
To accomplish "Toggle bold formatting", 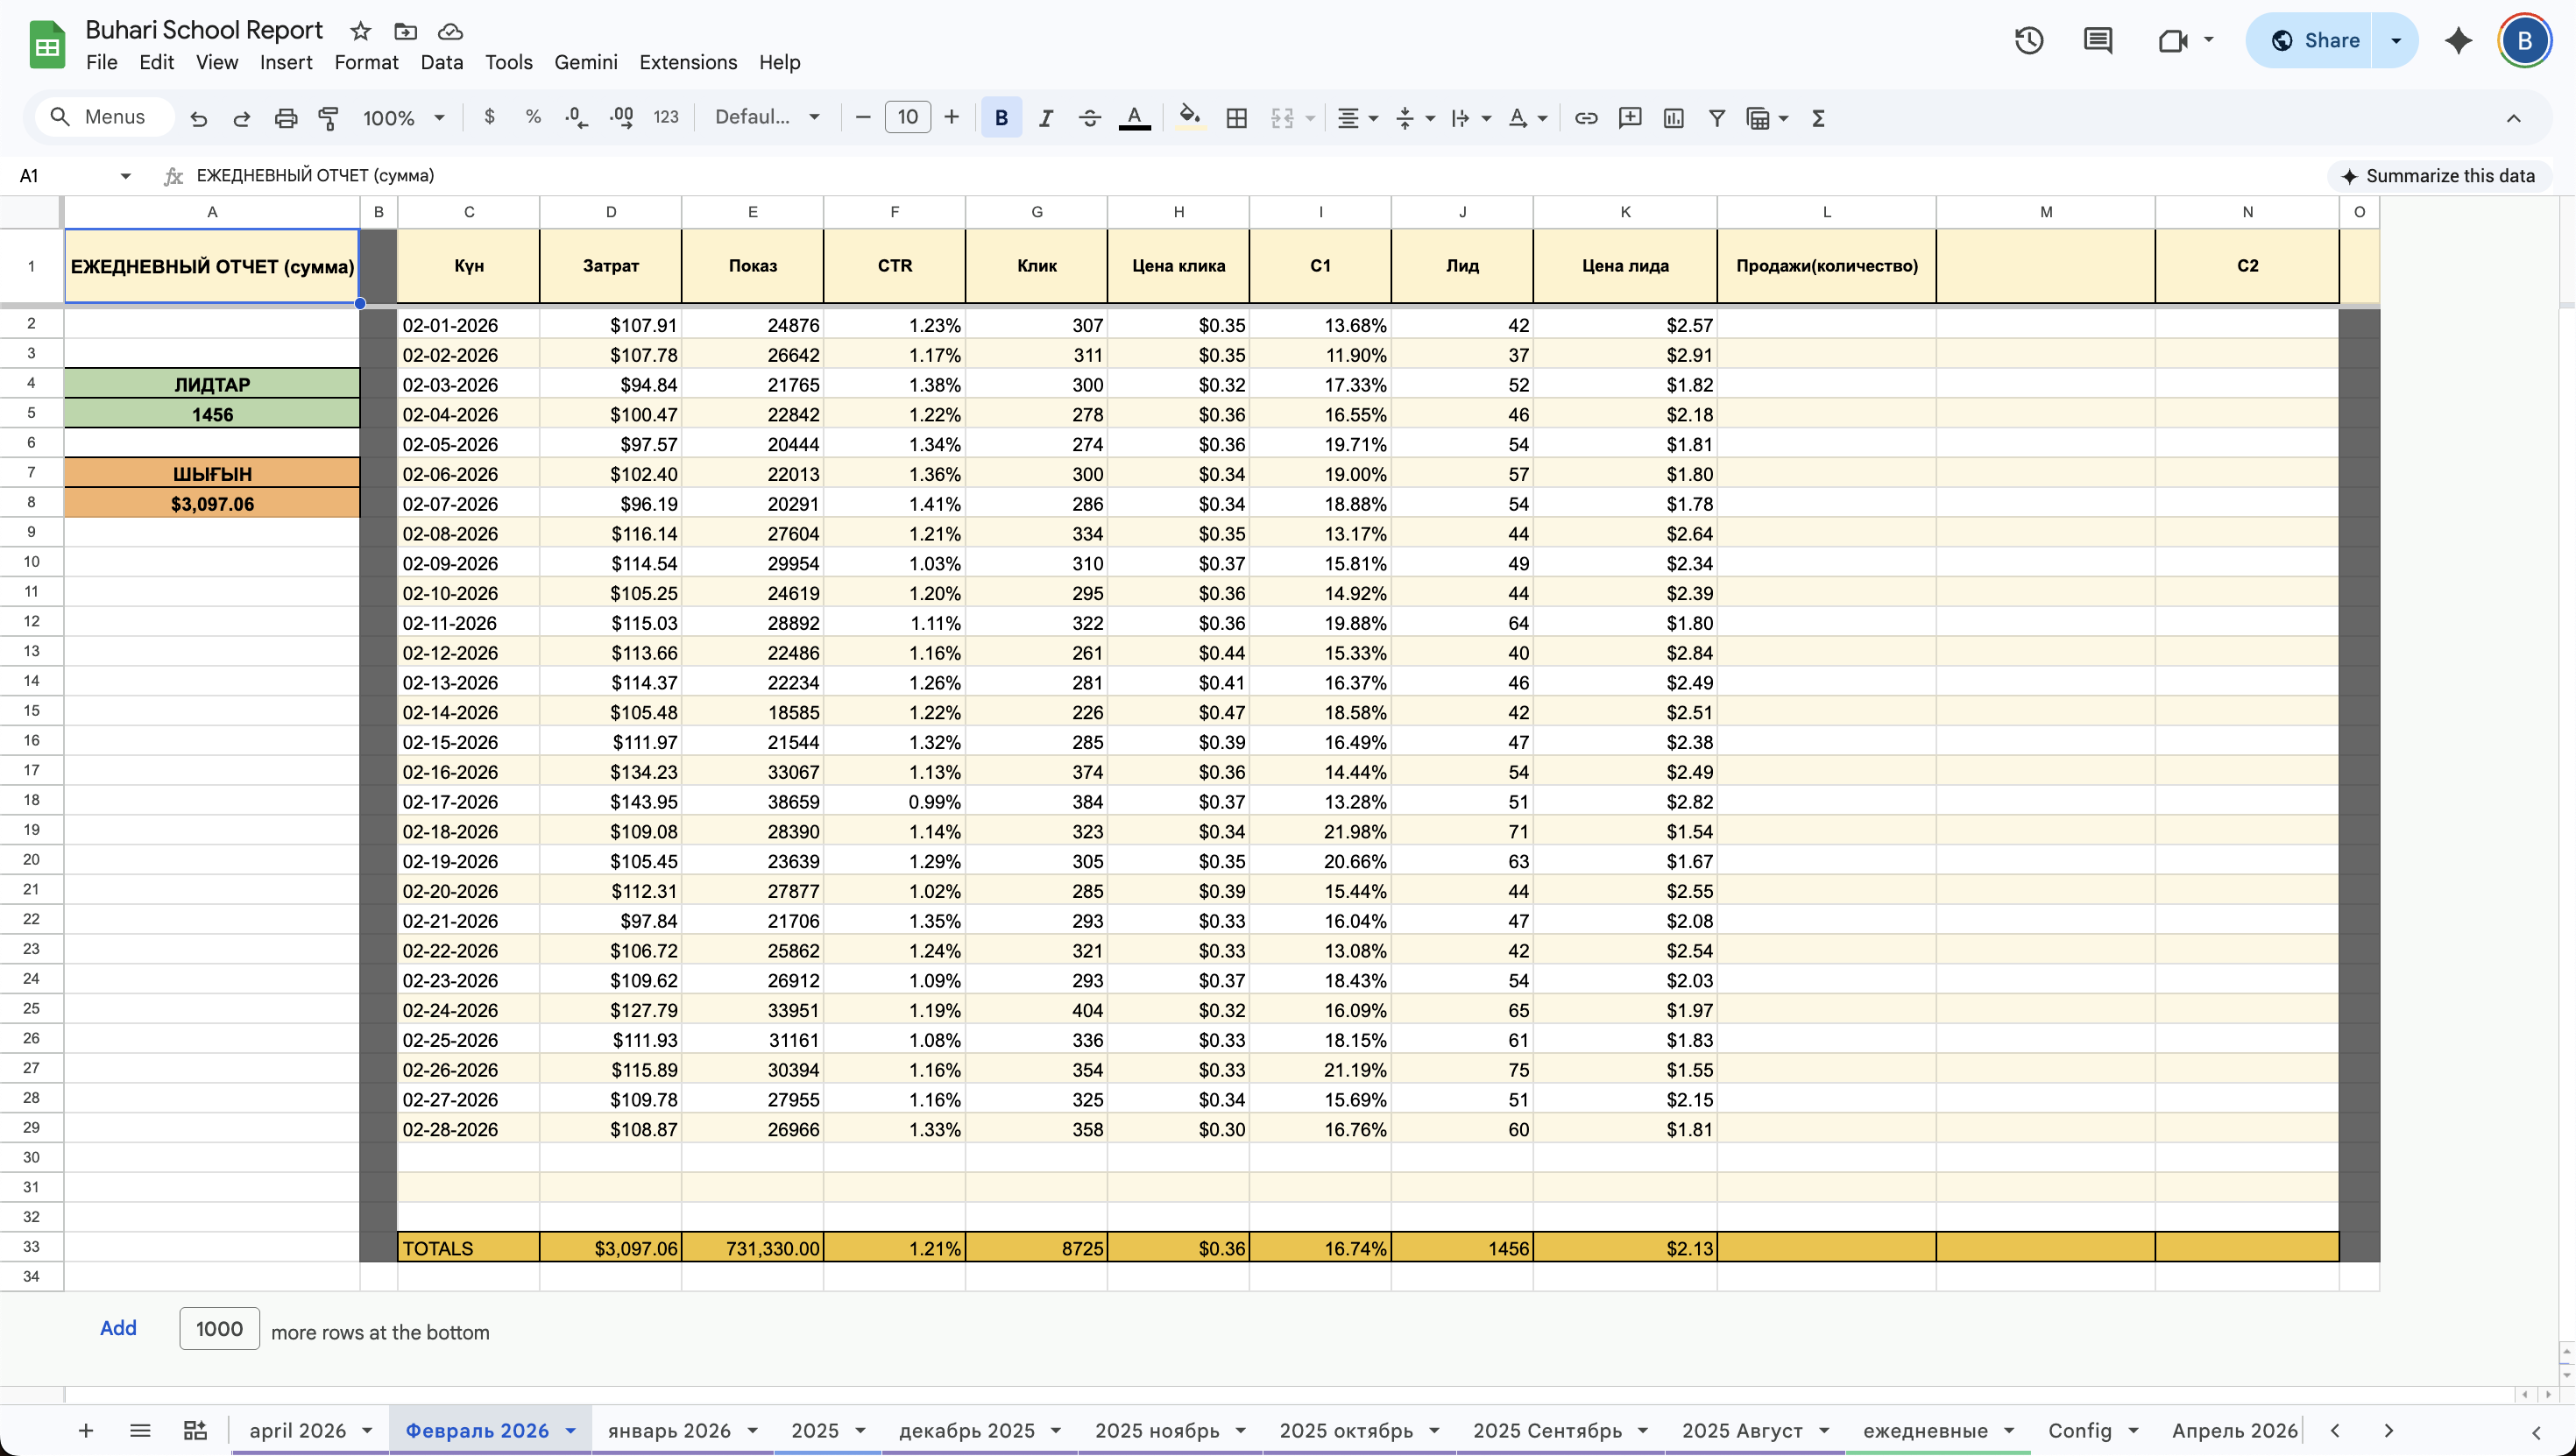I will coord(1001,118).
